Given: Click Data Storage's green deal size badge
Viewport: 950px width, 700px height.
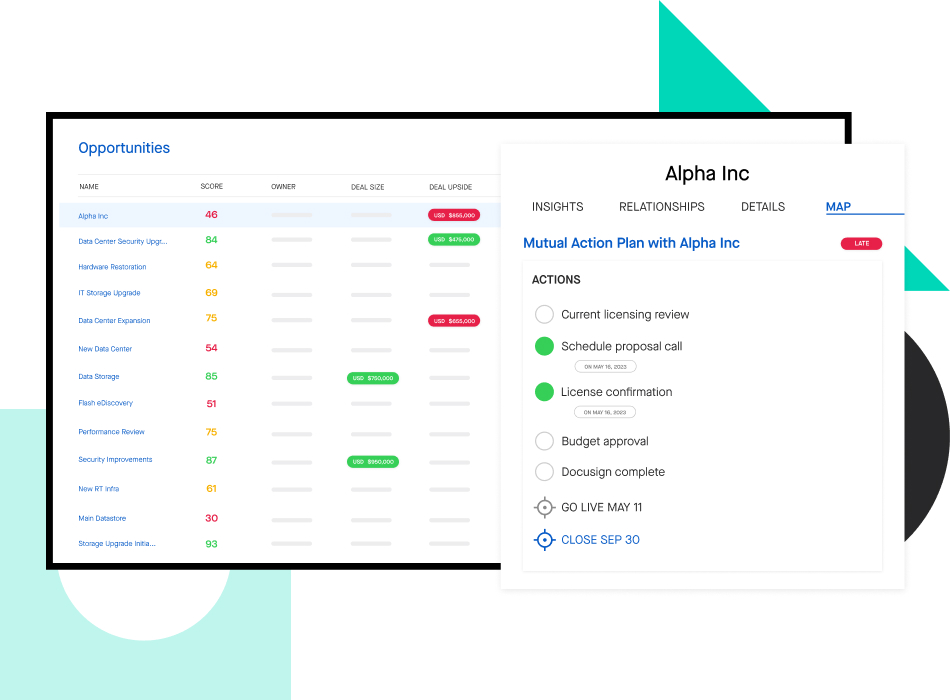Looking at the screenshot, I should pos(373,378).
